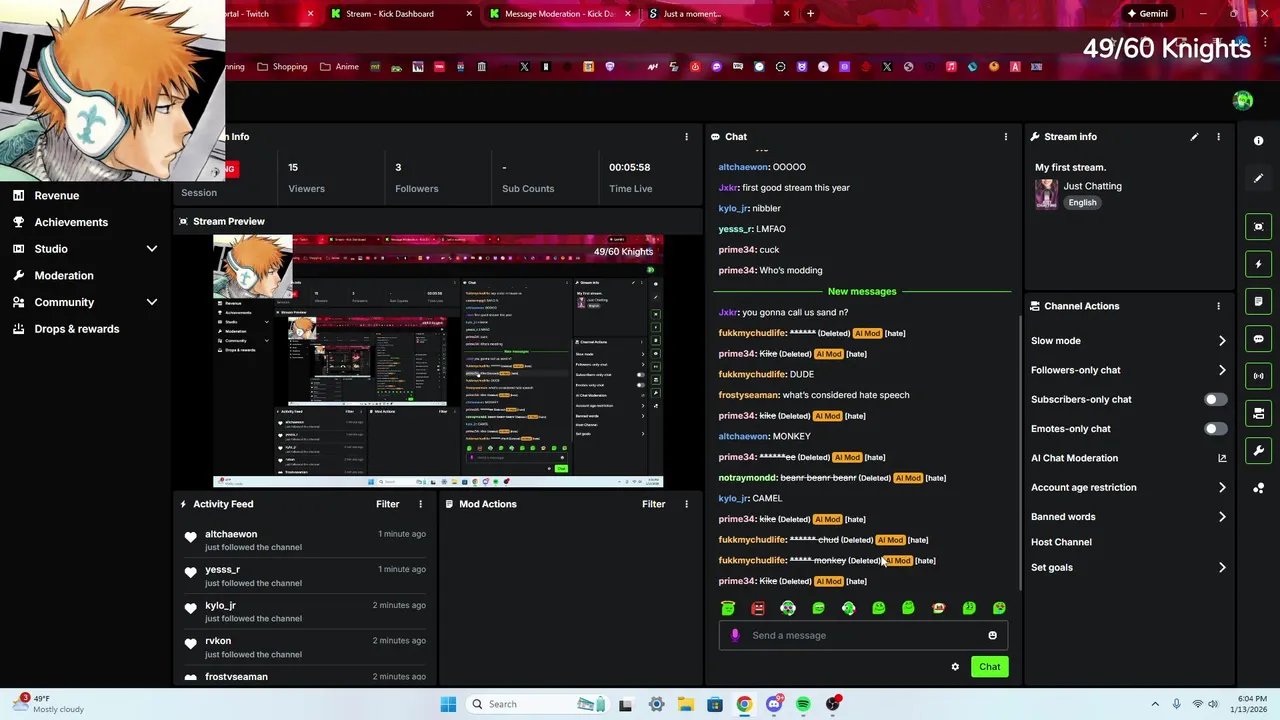Screen dimensions: 1280x720
Task: Open the Chat panel three-dot menu
Action: tap(1006, 137)
